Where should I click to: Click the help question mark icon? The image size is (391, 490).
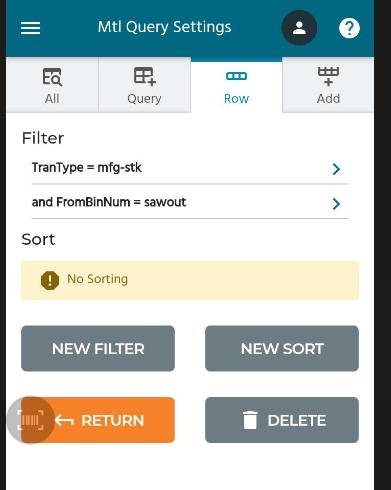click(x=349, y=28)
